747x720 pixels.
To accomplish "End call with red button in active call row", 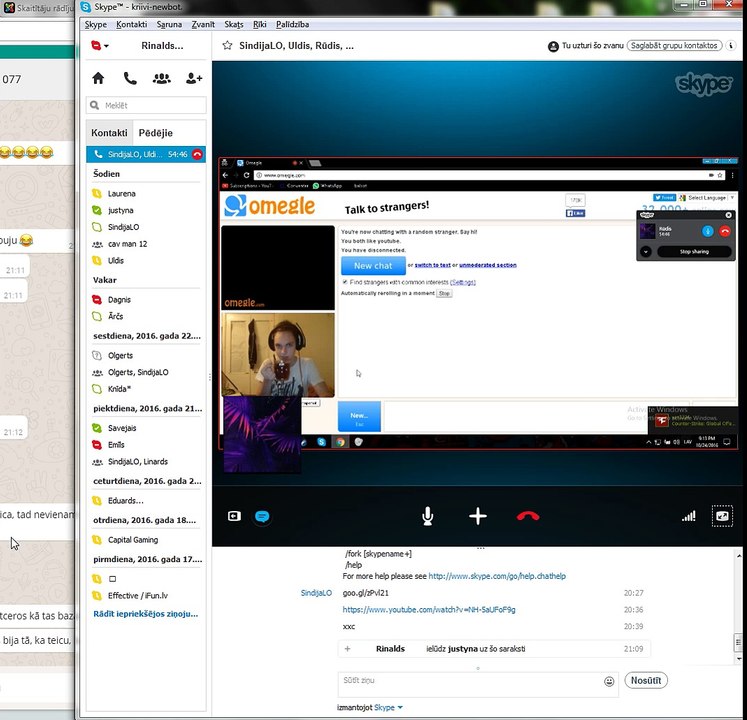I will pos(197,154).
